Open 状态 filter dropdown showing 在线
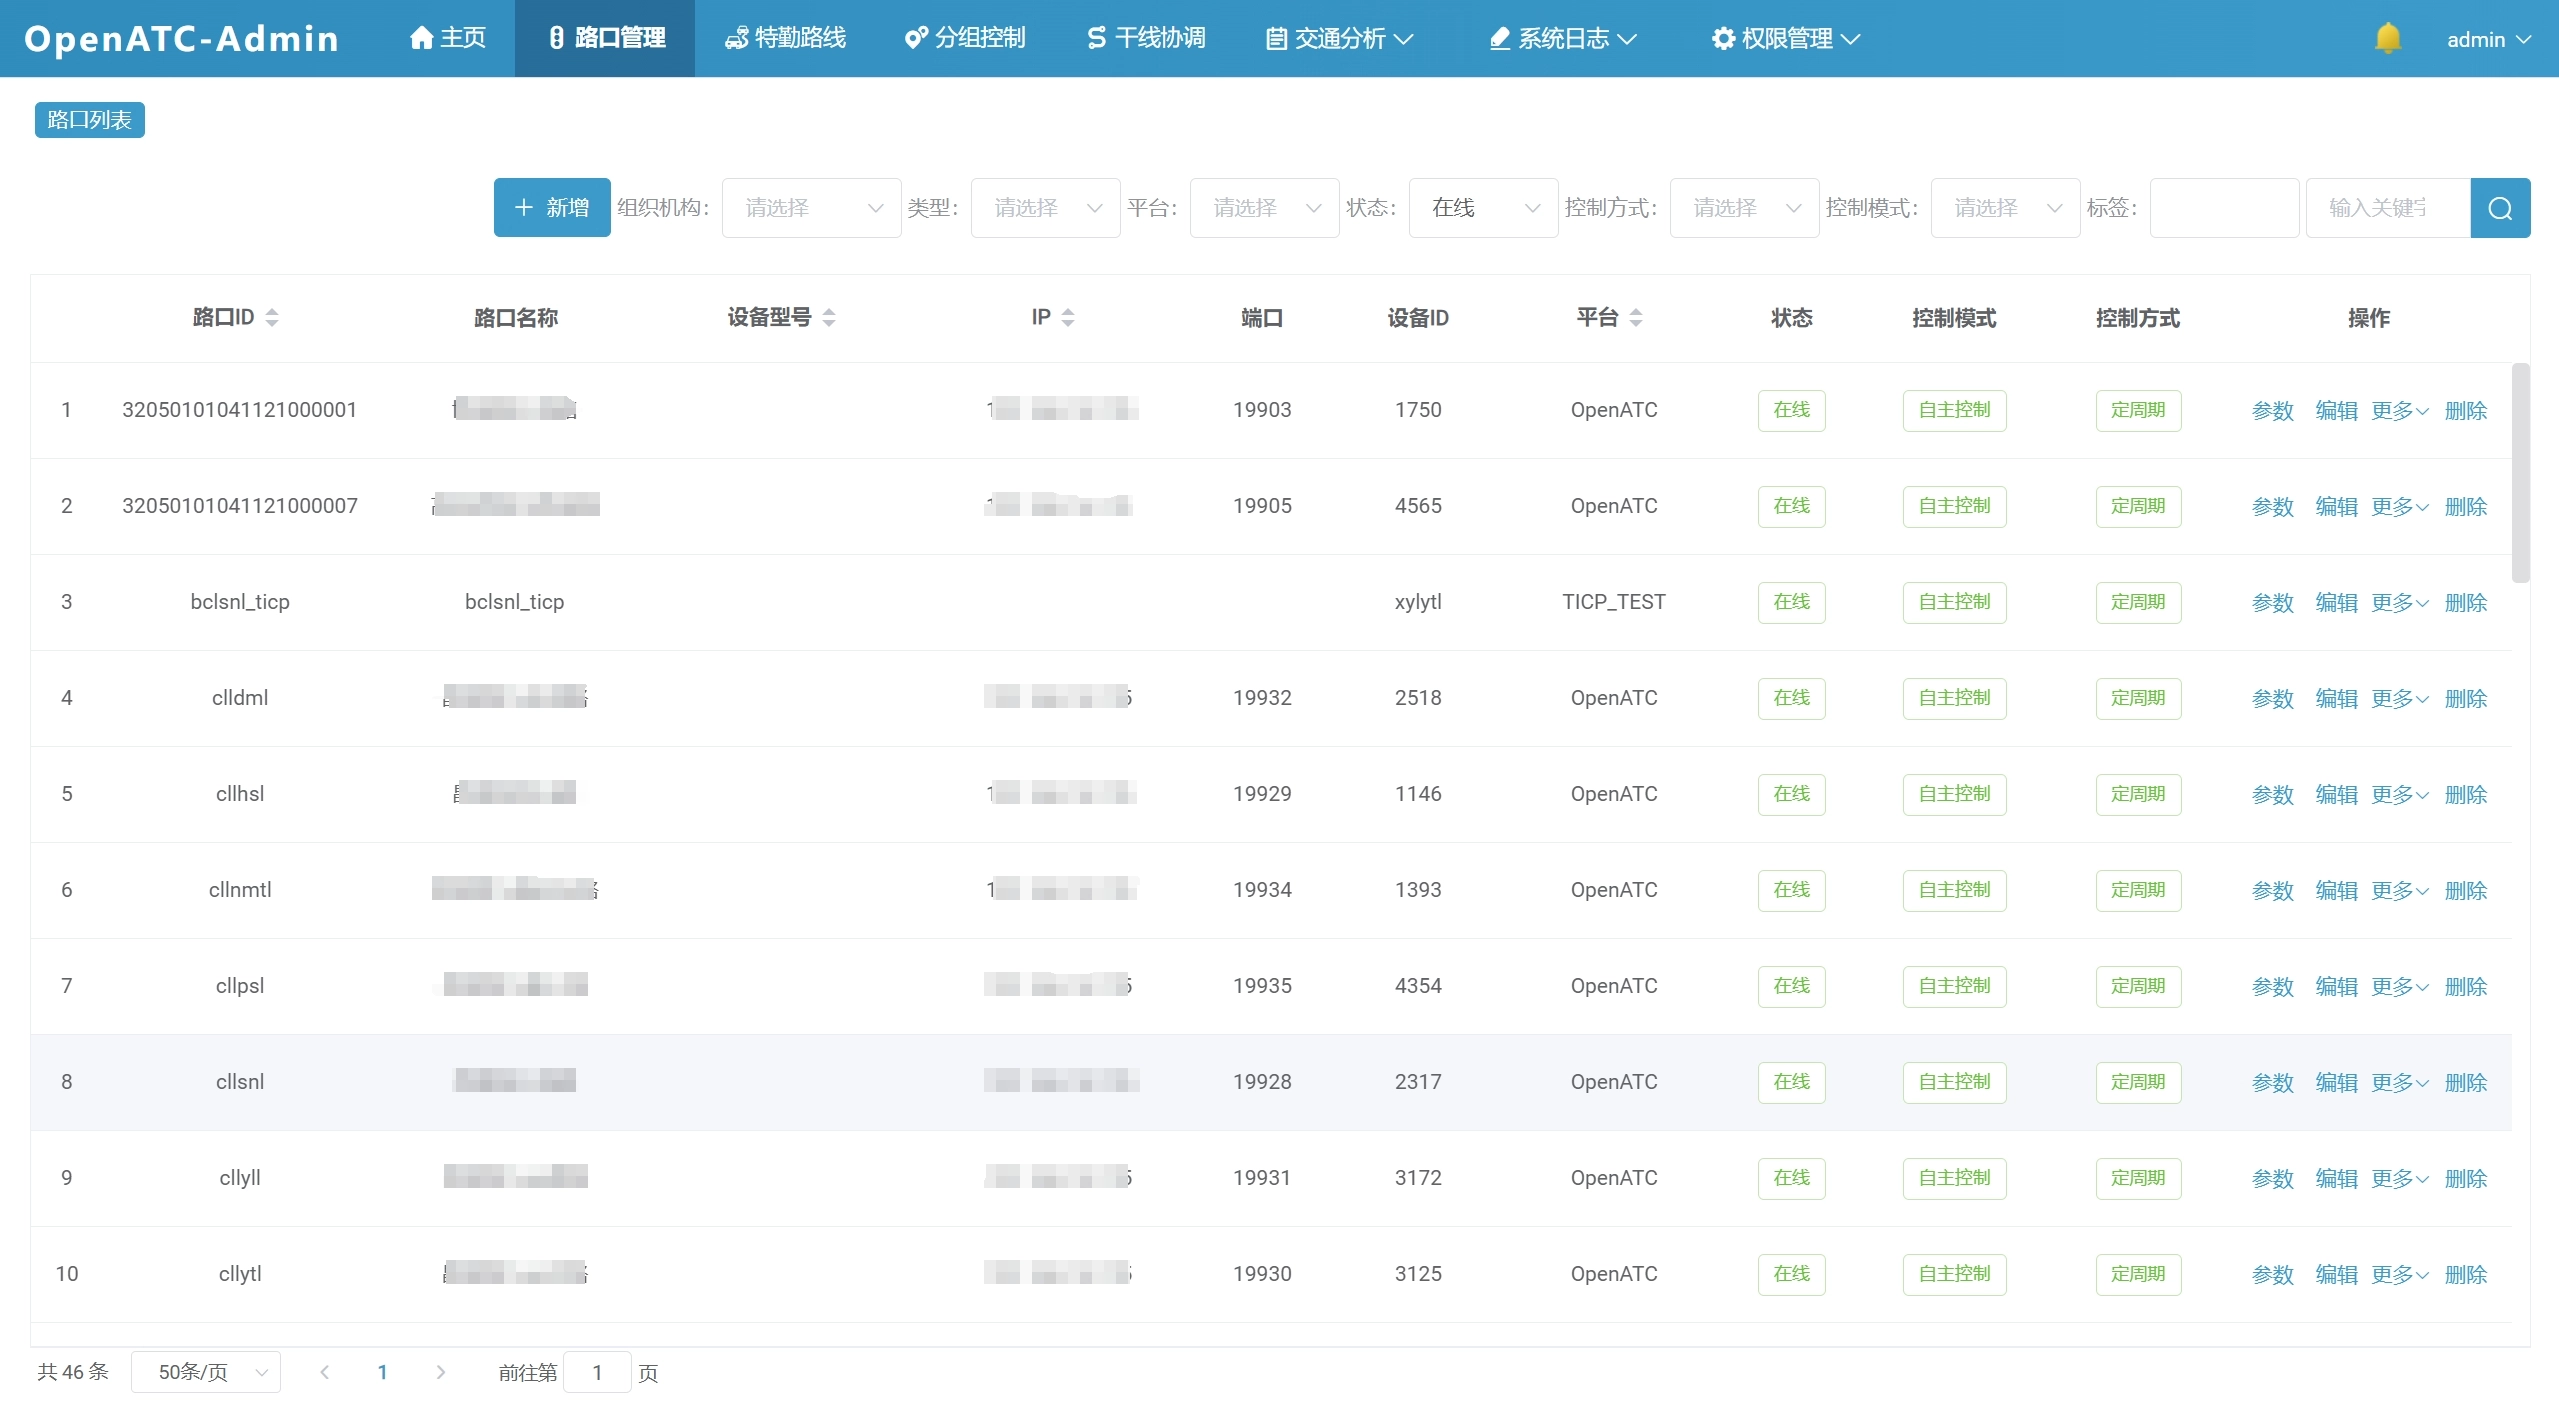The image size is (2559, 1402). [x=1482, y=208]
